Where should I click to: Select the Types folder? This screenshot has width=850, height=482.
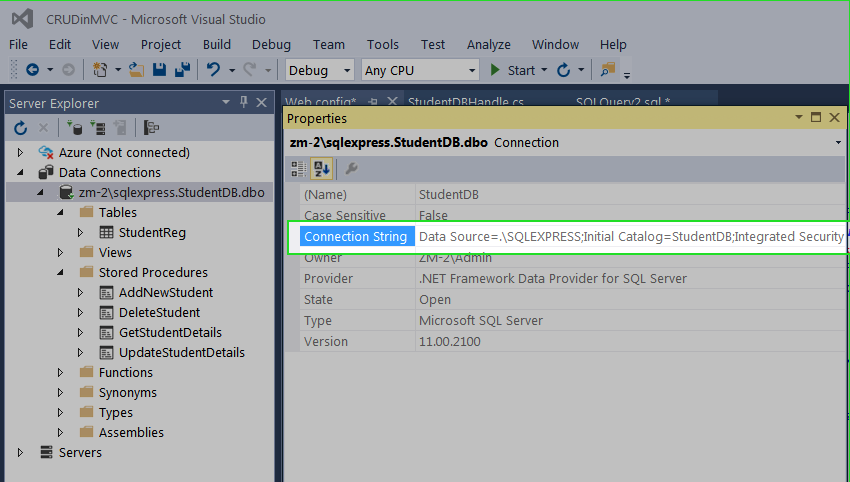coord(115,413)
